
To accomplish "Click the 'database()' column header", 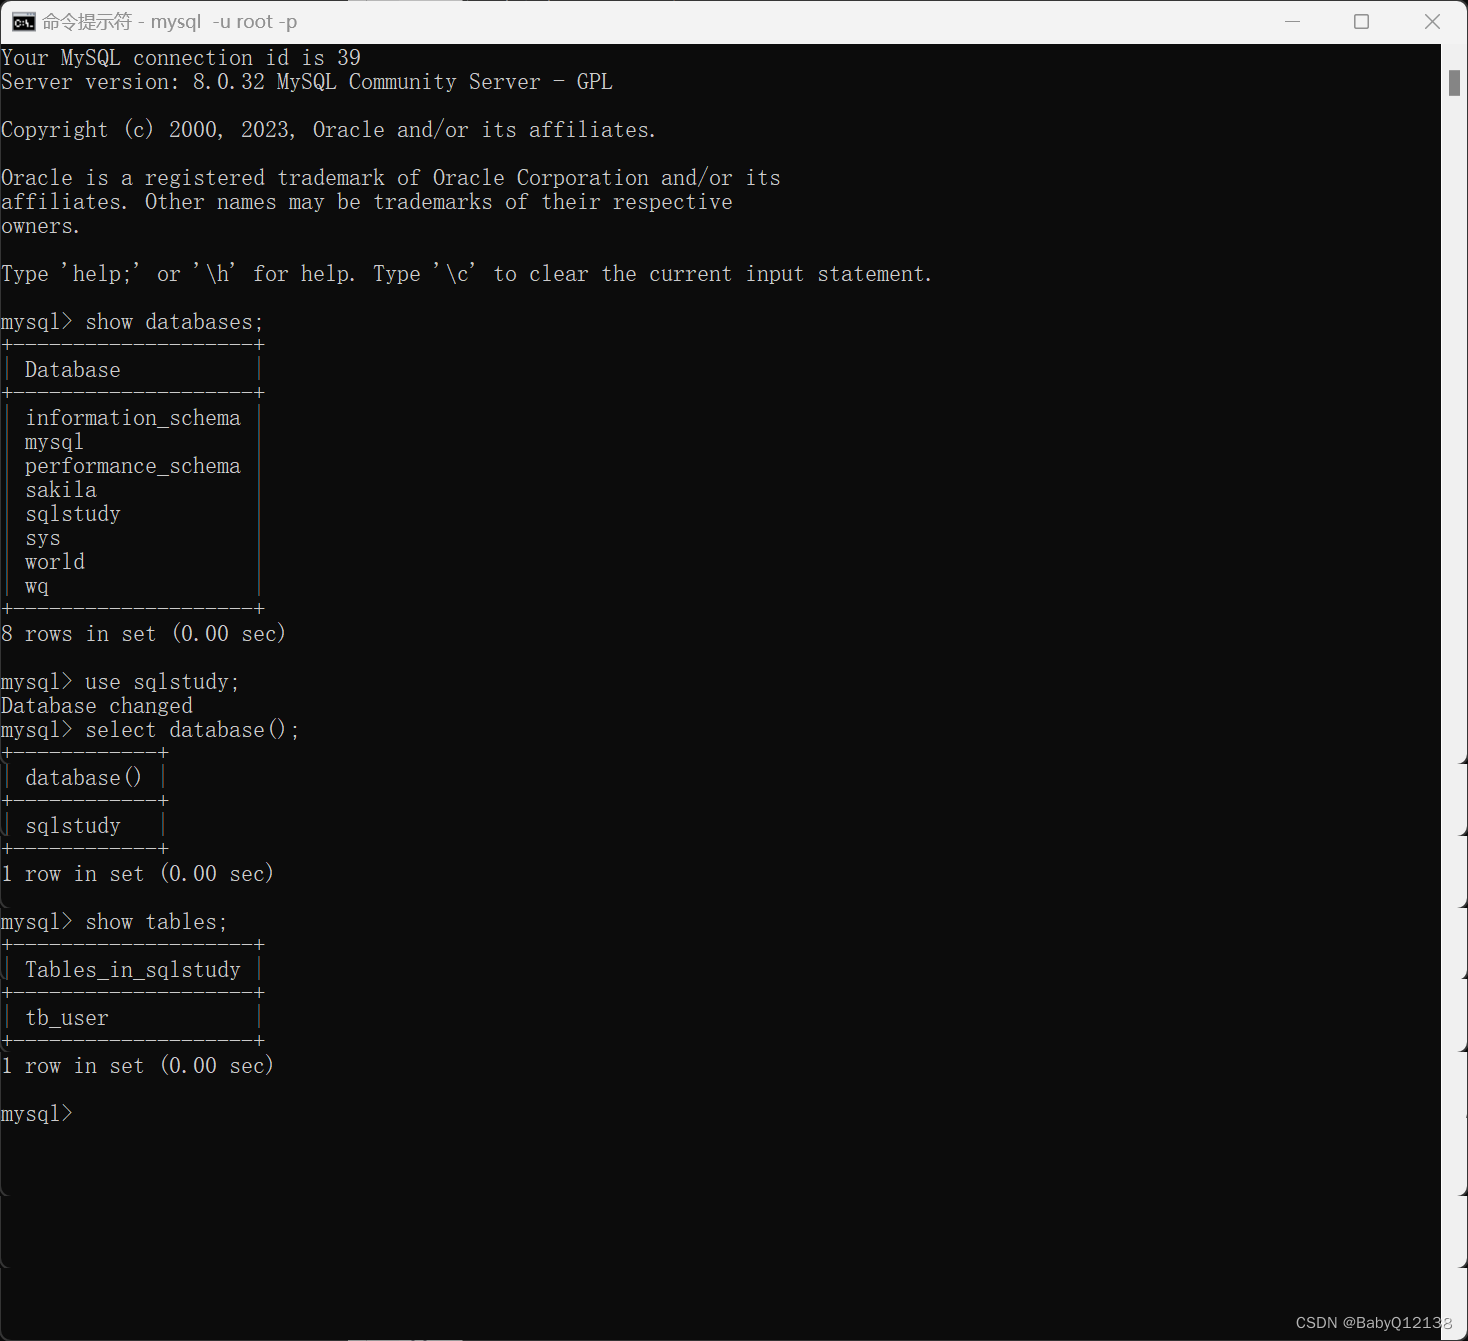I will pyautogui.click(x=84, y=778).
